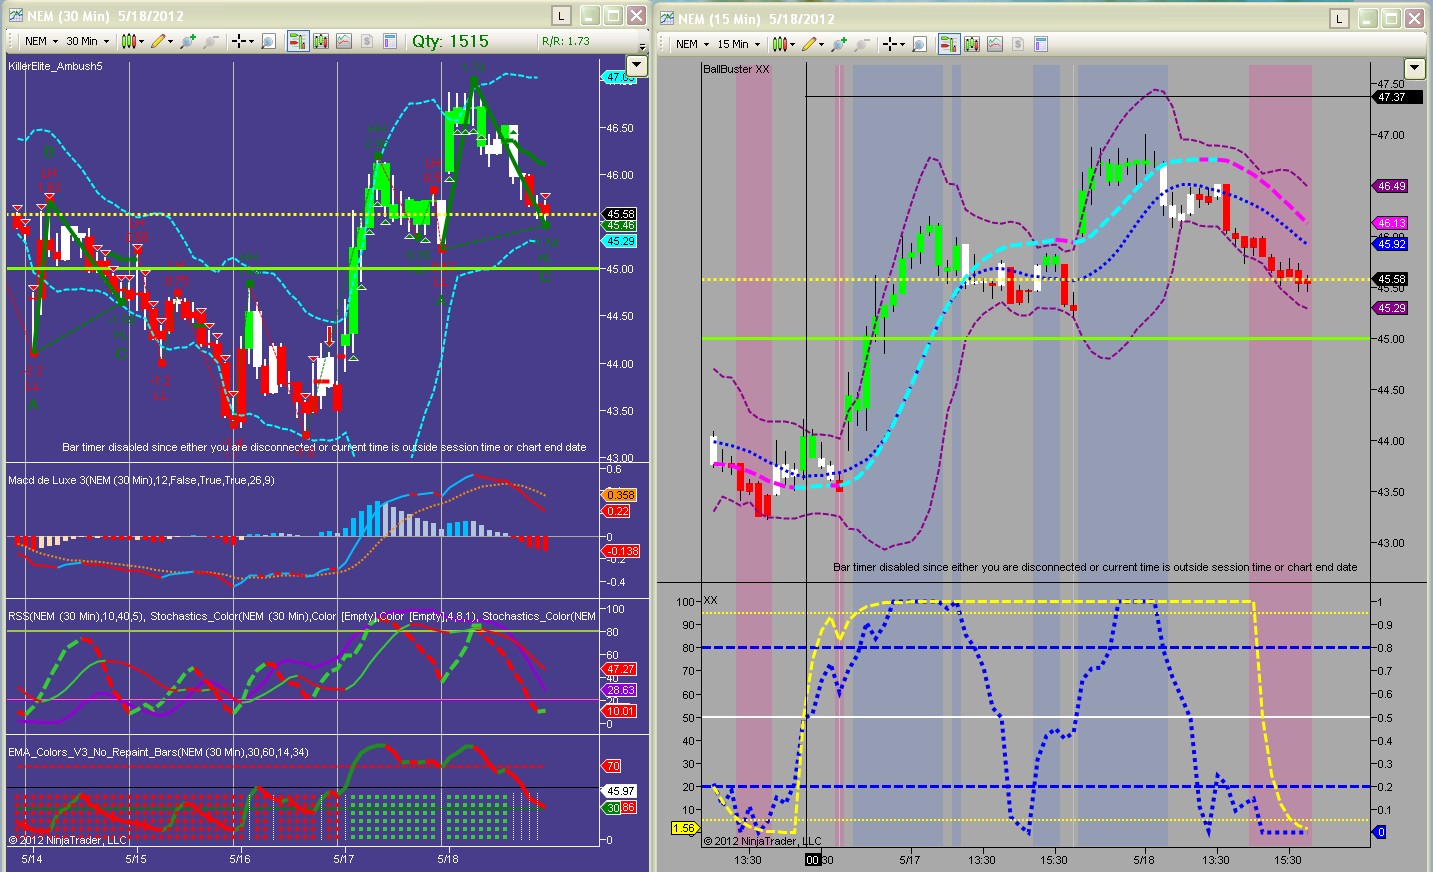Viewport: 1433px width, 872px height.
Task: Click NEM (30 Min) 5/18/2012 window title
Action: coord(105,16)
